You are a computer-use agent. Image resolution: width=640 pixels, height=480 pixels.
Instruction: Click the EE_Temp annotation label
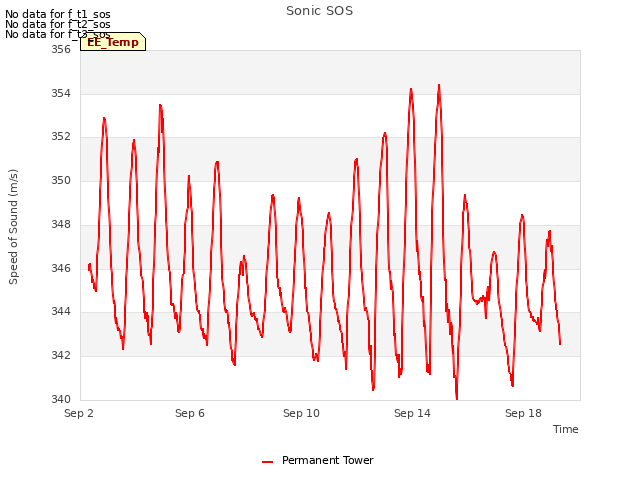click(113, 42)
